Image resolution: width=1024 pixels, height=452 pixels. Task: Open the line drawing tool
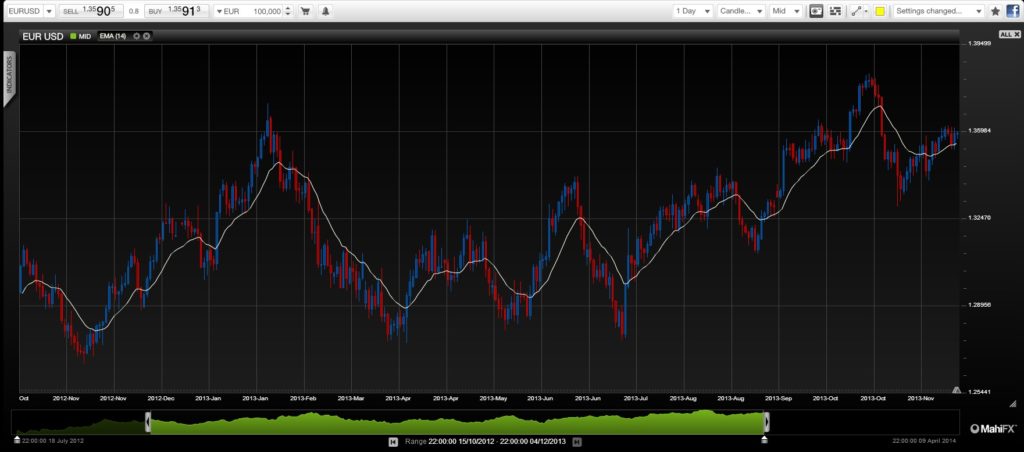pyautogui.click(x=858, y=11)
